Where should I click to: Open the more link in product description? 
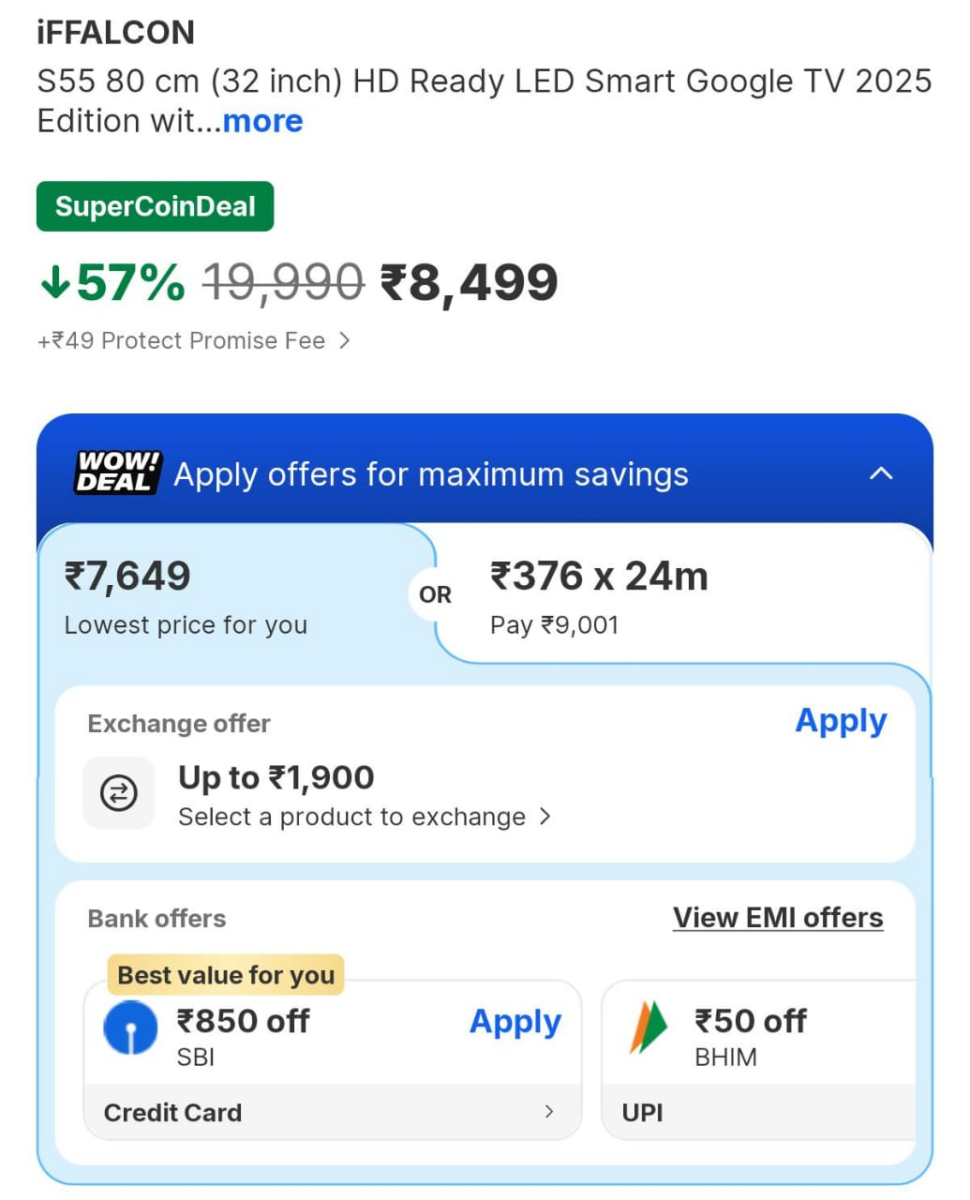(x=262, y=121)
